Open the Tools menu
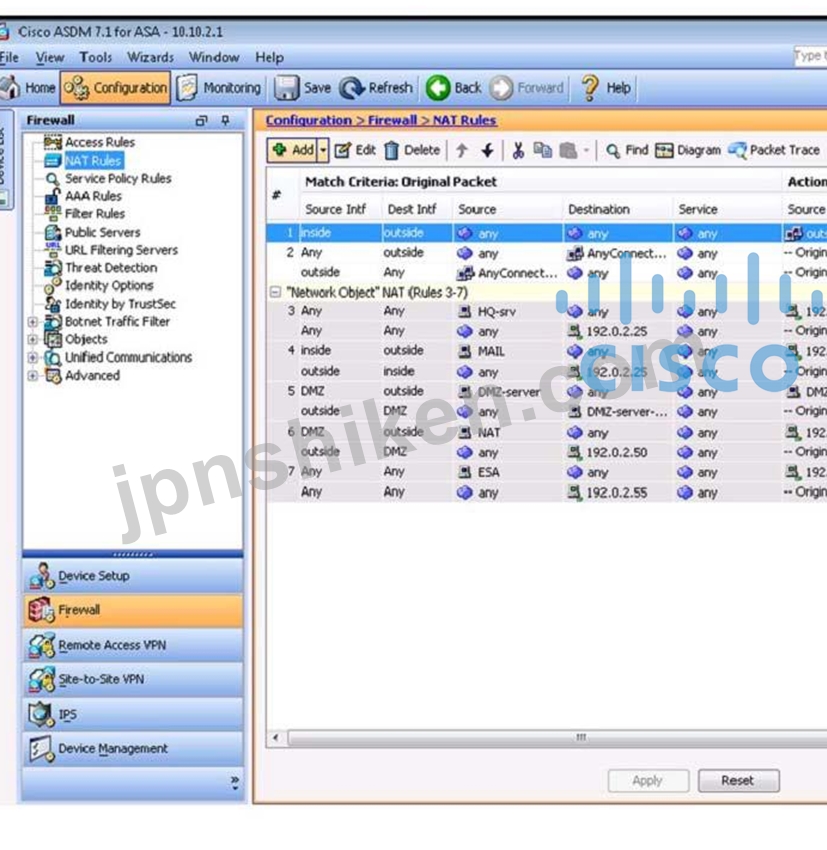The width and height of the screenshot is (827, 850). (x=95, y=57)
